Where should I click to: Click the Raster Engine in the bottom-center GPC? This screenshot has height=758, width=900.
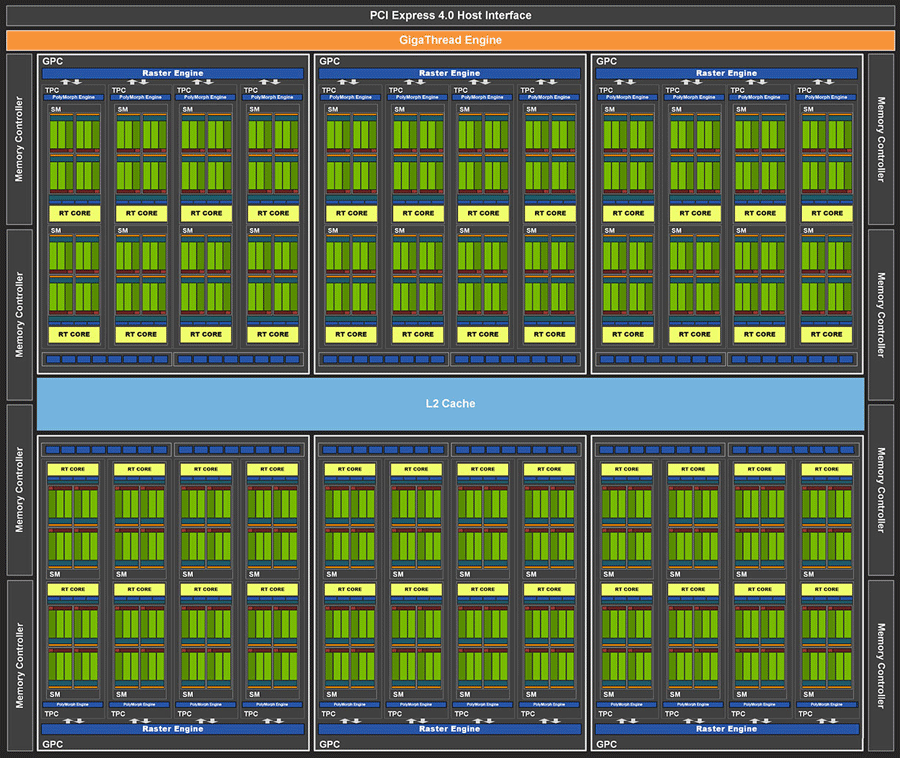click(x=450, y=729)
